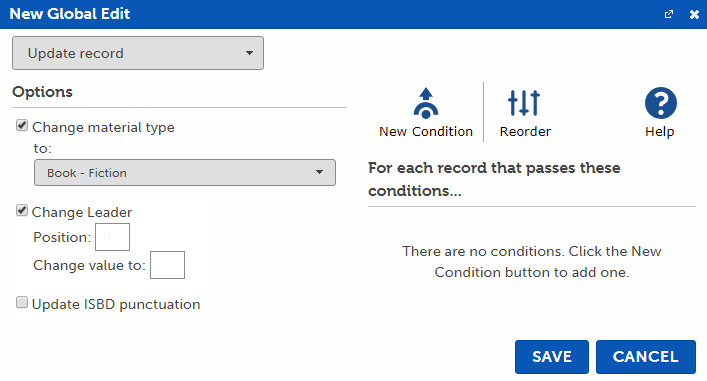Viewport: 707px width, 381px height.
Task: Open the Update record dropdown
Action: pyautogui.click(x=138, y=53)
